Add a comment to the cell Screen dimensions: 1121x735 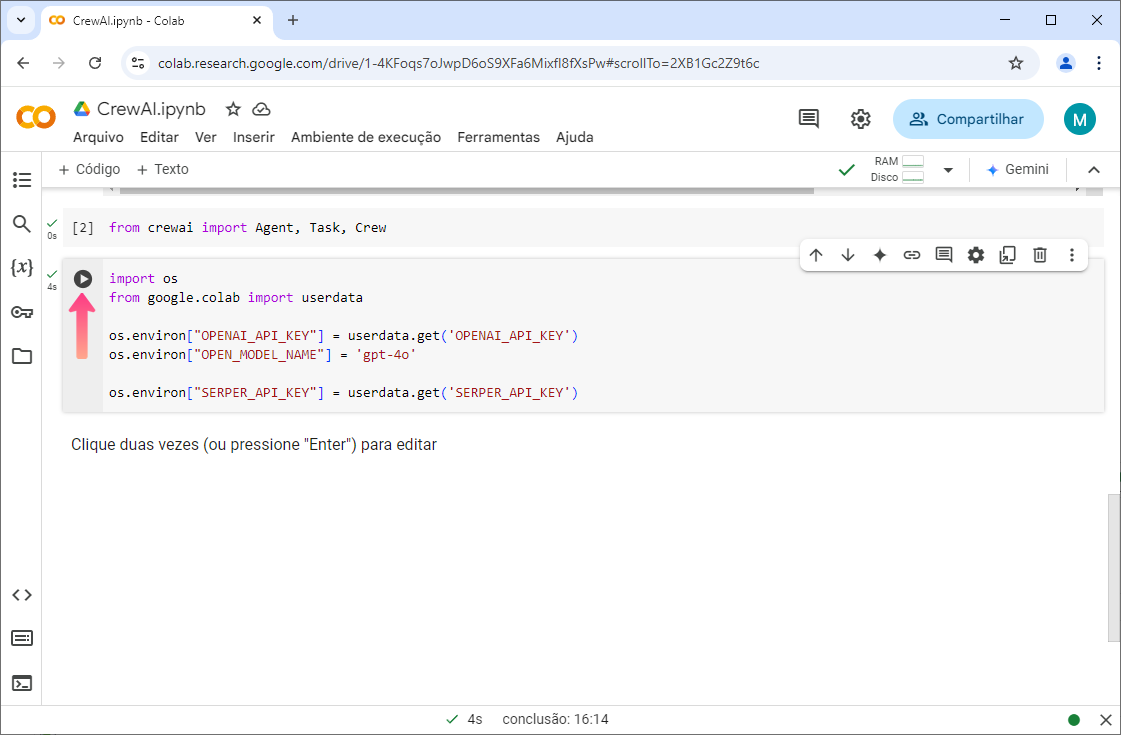tap(944, 255)
